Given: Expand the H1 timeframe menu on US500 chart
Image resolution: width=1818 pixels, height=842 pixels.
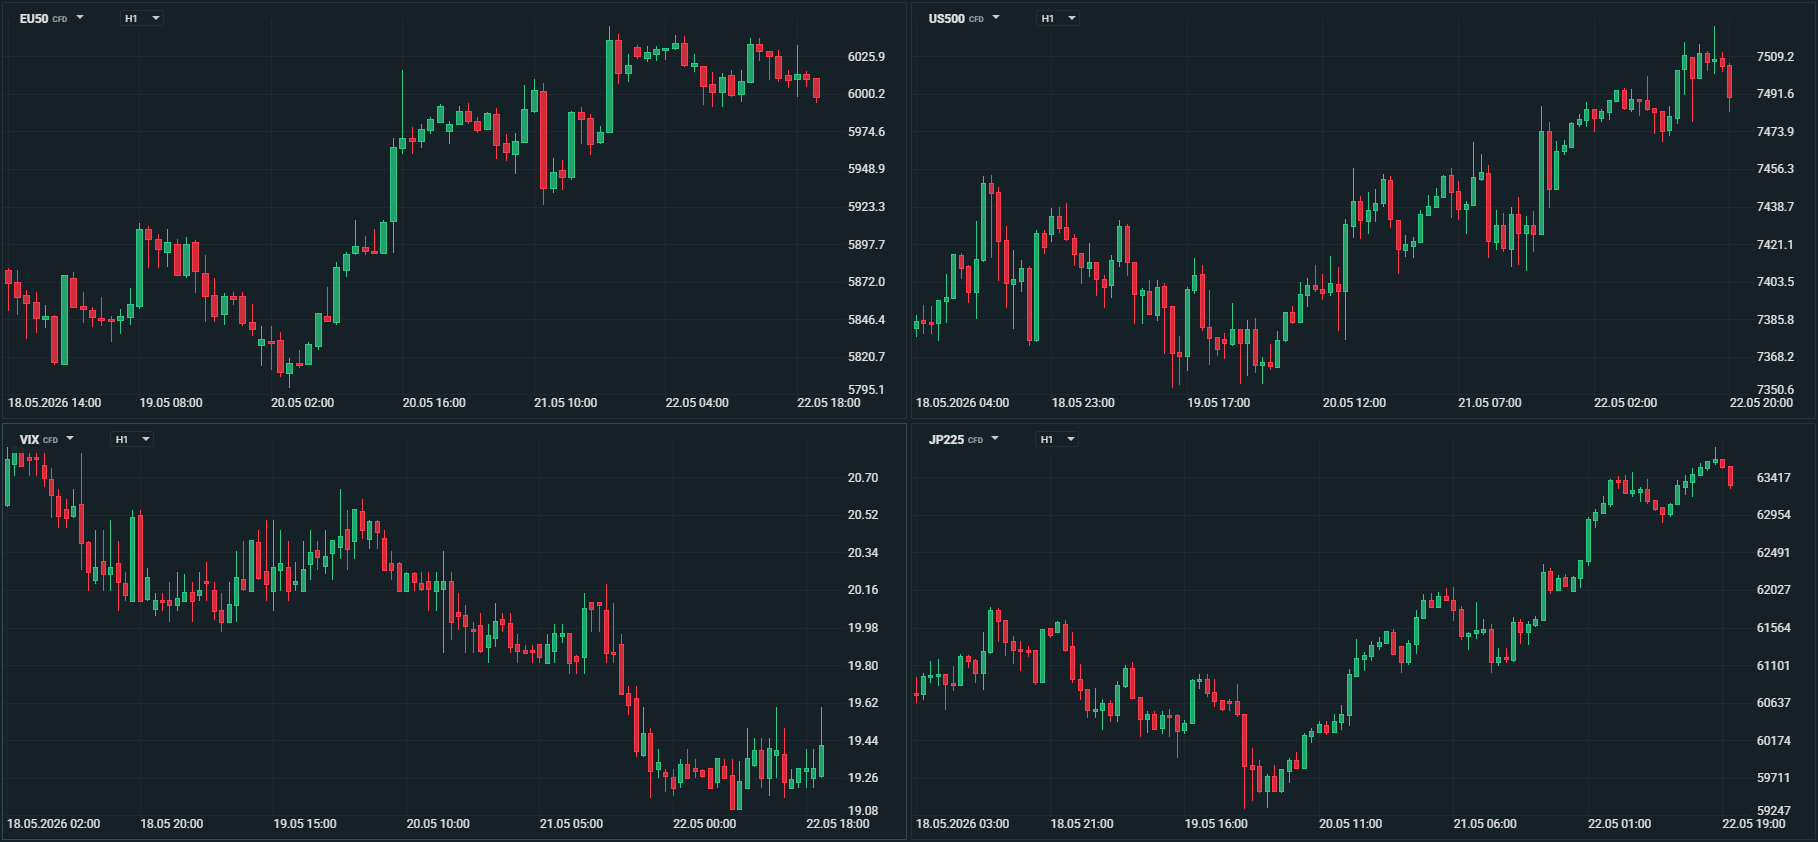Looking at the screenshot, I should [1057, 18].
